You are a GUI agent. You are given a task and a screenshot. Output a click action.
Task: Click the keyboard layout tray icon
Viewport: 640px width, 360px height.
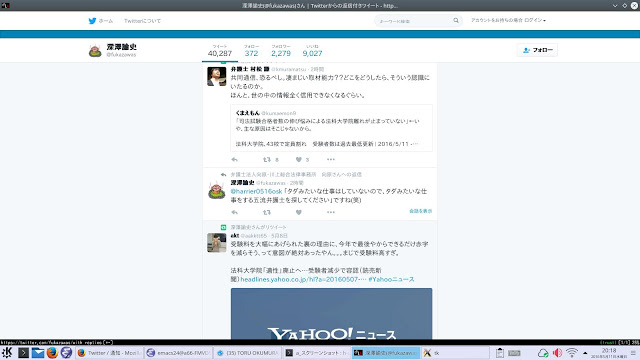[x=514, y=353]
